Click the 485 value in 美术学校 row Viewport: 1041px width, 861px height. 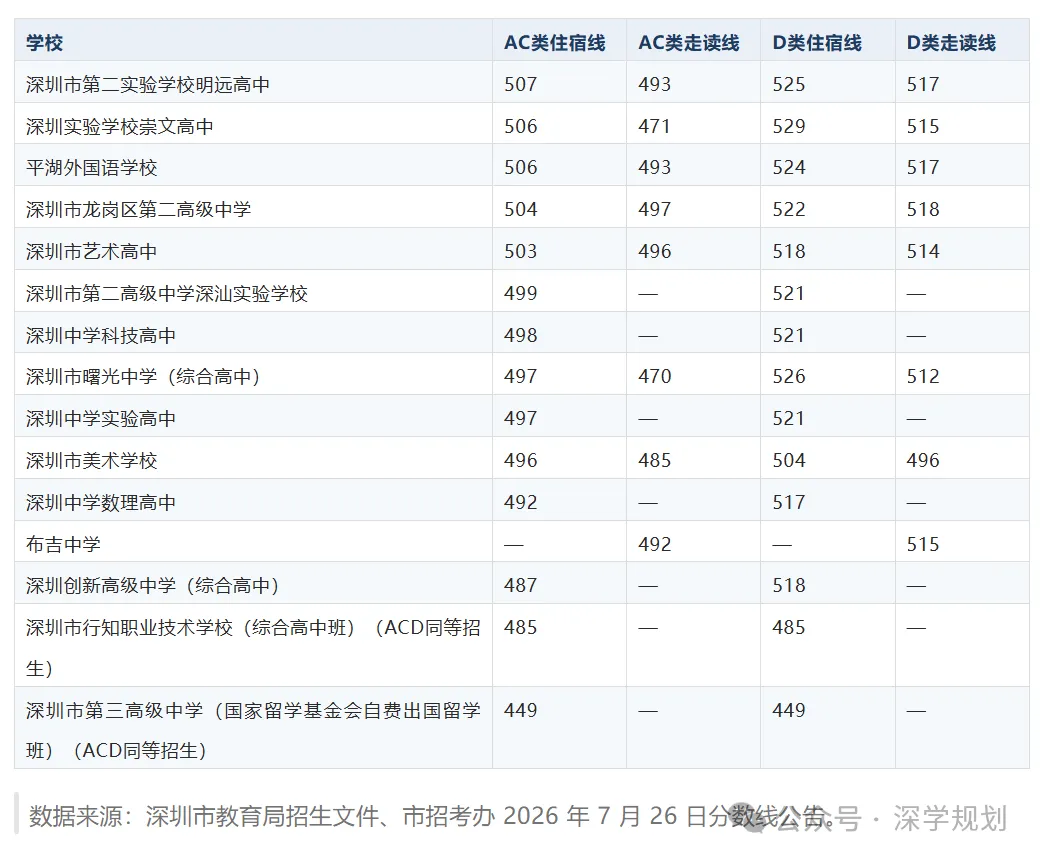(655, 460)
